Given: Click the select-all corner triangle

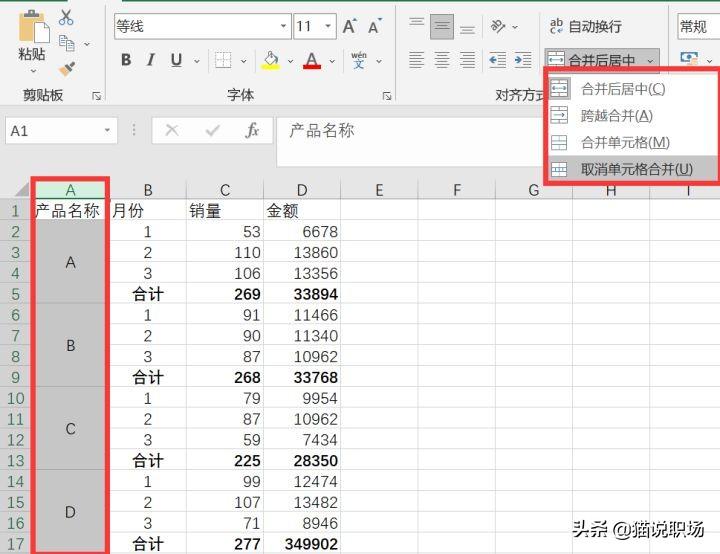Looking at the screenshot, I should pos(21,190).
